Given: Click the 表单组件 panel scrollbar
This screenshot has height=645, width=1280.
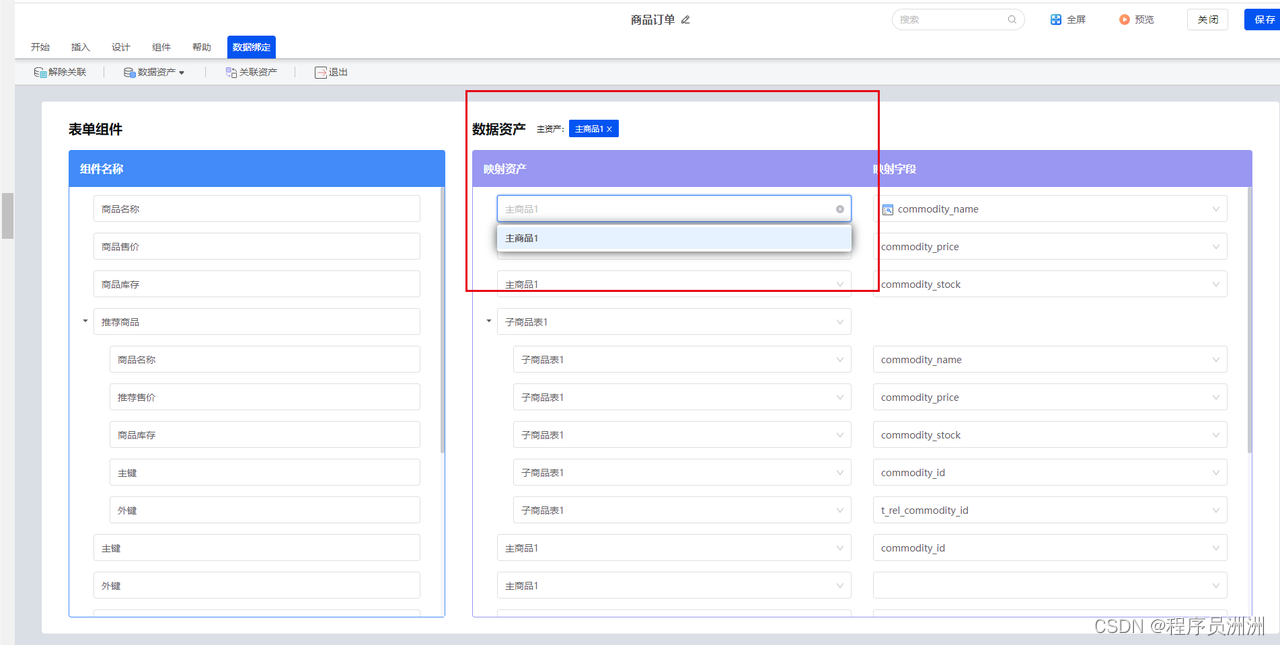Looking at the screenshot, I should point(442,320).
